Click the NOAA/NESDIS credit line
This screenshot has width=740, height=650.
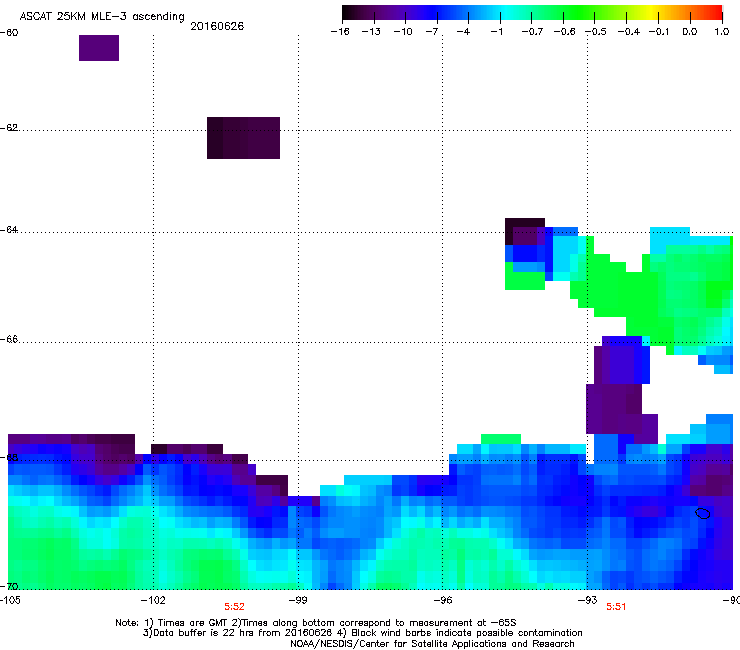coord(432,644)
